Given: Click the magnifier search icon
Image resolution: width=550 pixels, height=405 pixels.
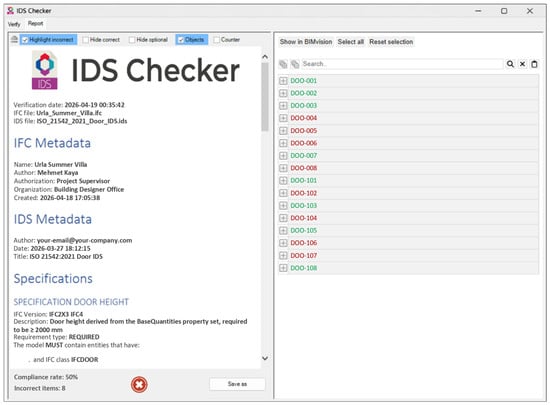Looking at the screenshot, I should [x=510, y=64].
